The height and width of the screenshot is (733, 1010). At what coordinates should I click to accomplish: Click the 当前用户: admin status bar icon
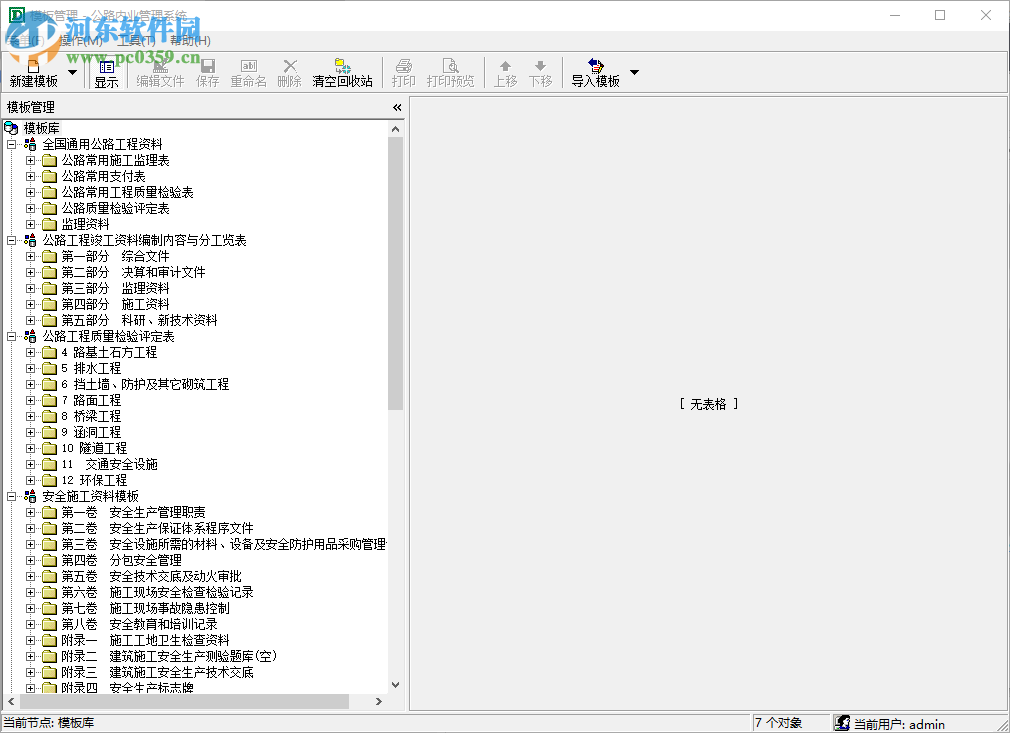tap(843, 723)
